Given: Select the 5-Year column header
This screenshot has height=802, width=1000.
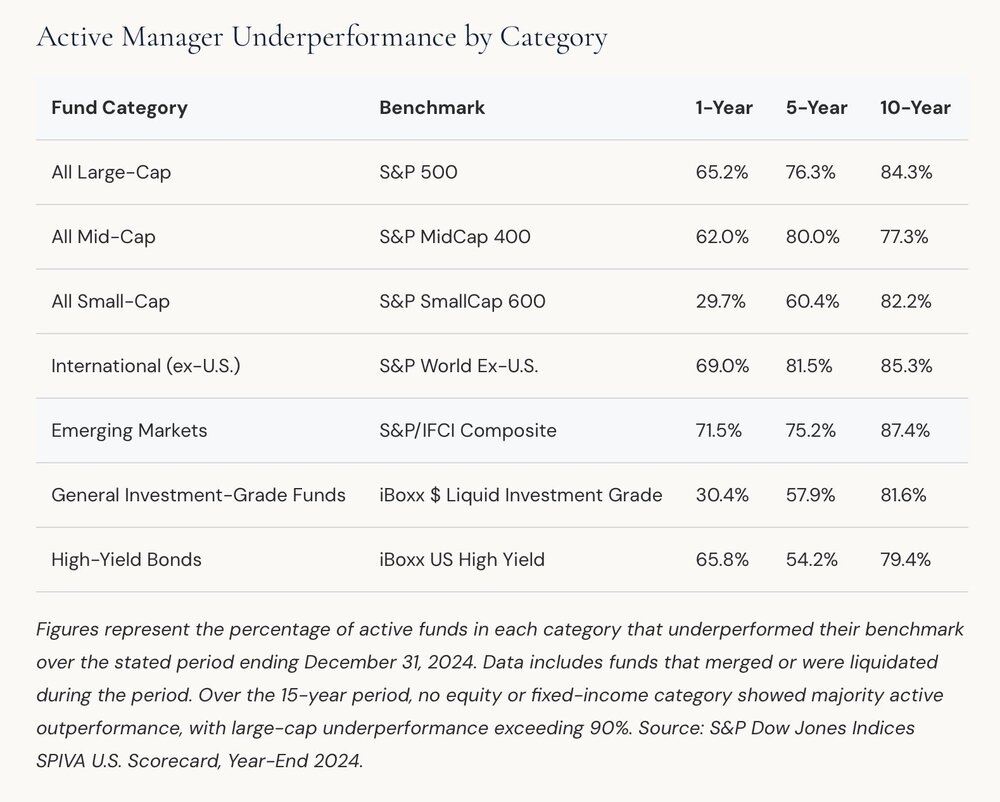Looking at the screenshot, I should [816, 108].
